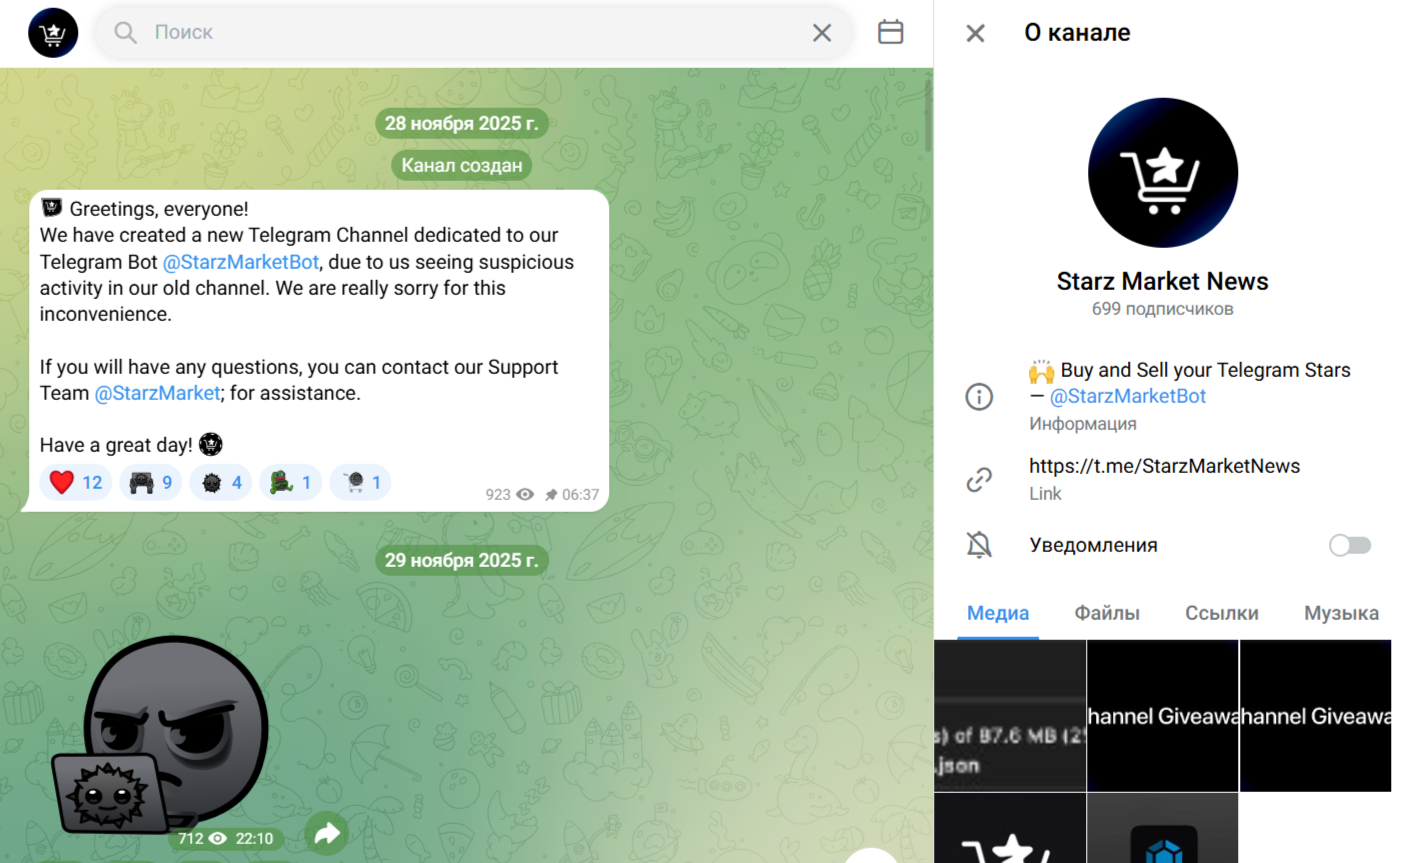Add the reaction showing count 4

click(x=221, y=482)
